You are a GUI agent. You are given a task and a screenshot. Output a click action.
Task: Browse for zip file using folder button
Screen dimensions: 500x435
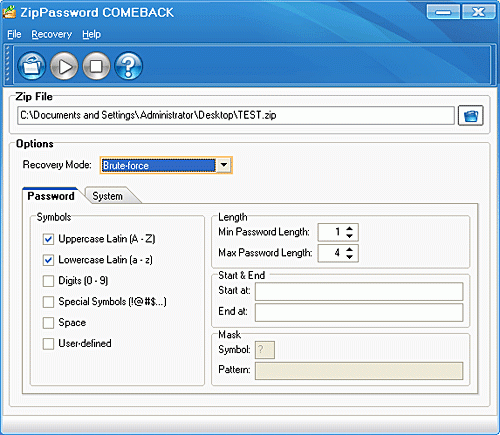tap(470, 116)
